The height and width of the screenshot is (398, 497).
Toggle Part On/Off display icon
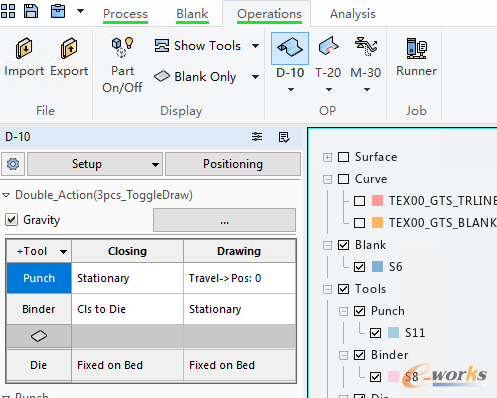pos(122,47)
